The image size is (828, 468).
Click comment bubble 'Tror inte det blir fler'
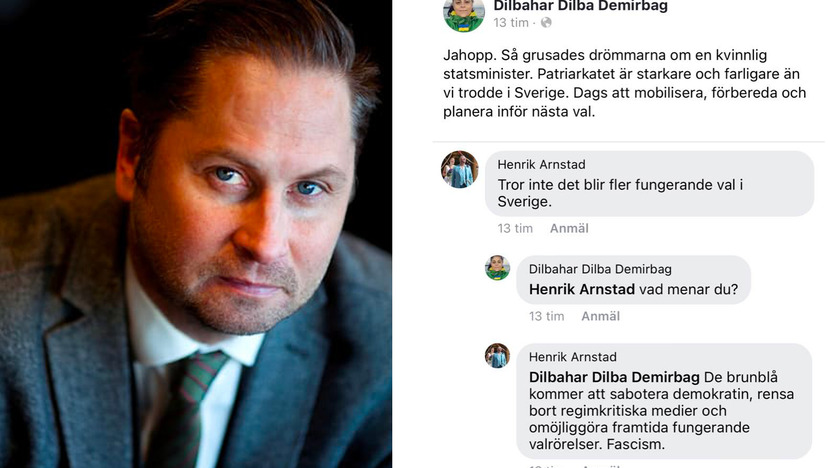650,184
